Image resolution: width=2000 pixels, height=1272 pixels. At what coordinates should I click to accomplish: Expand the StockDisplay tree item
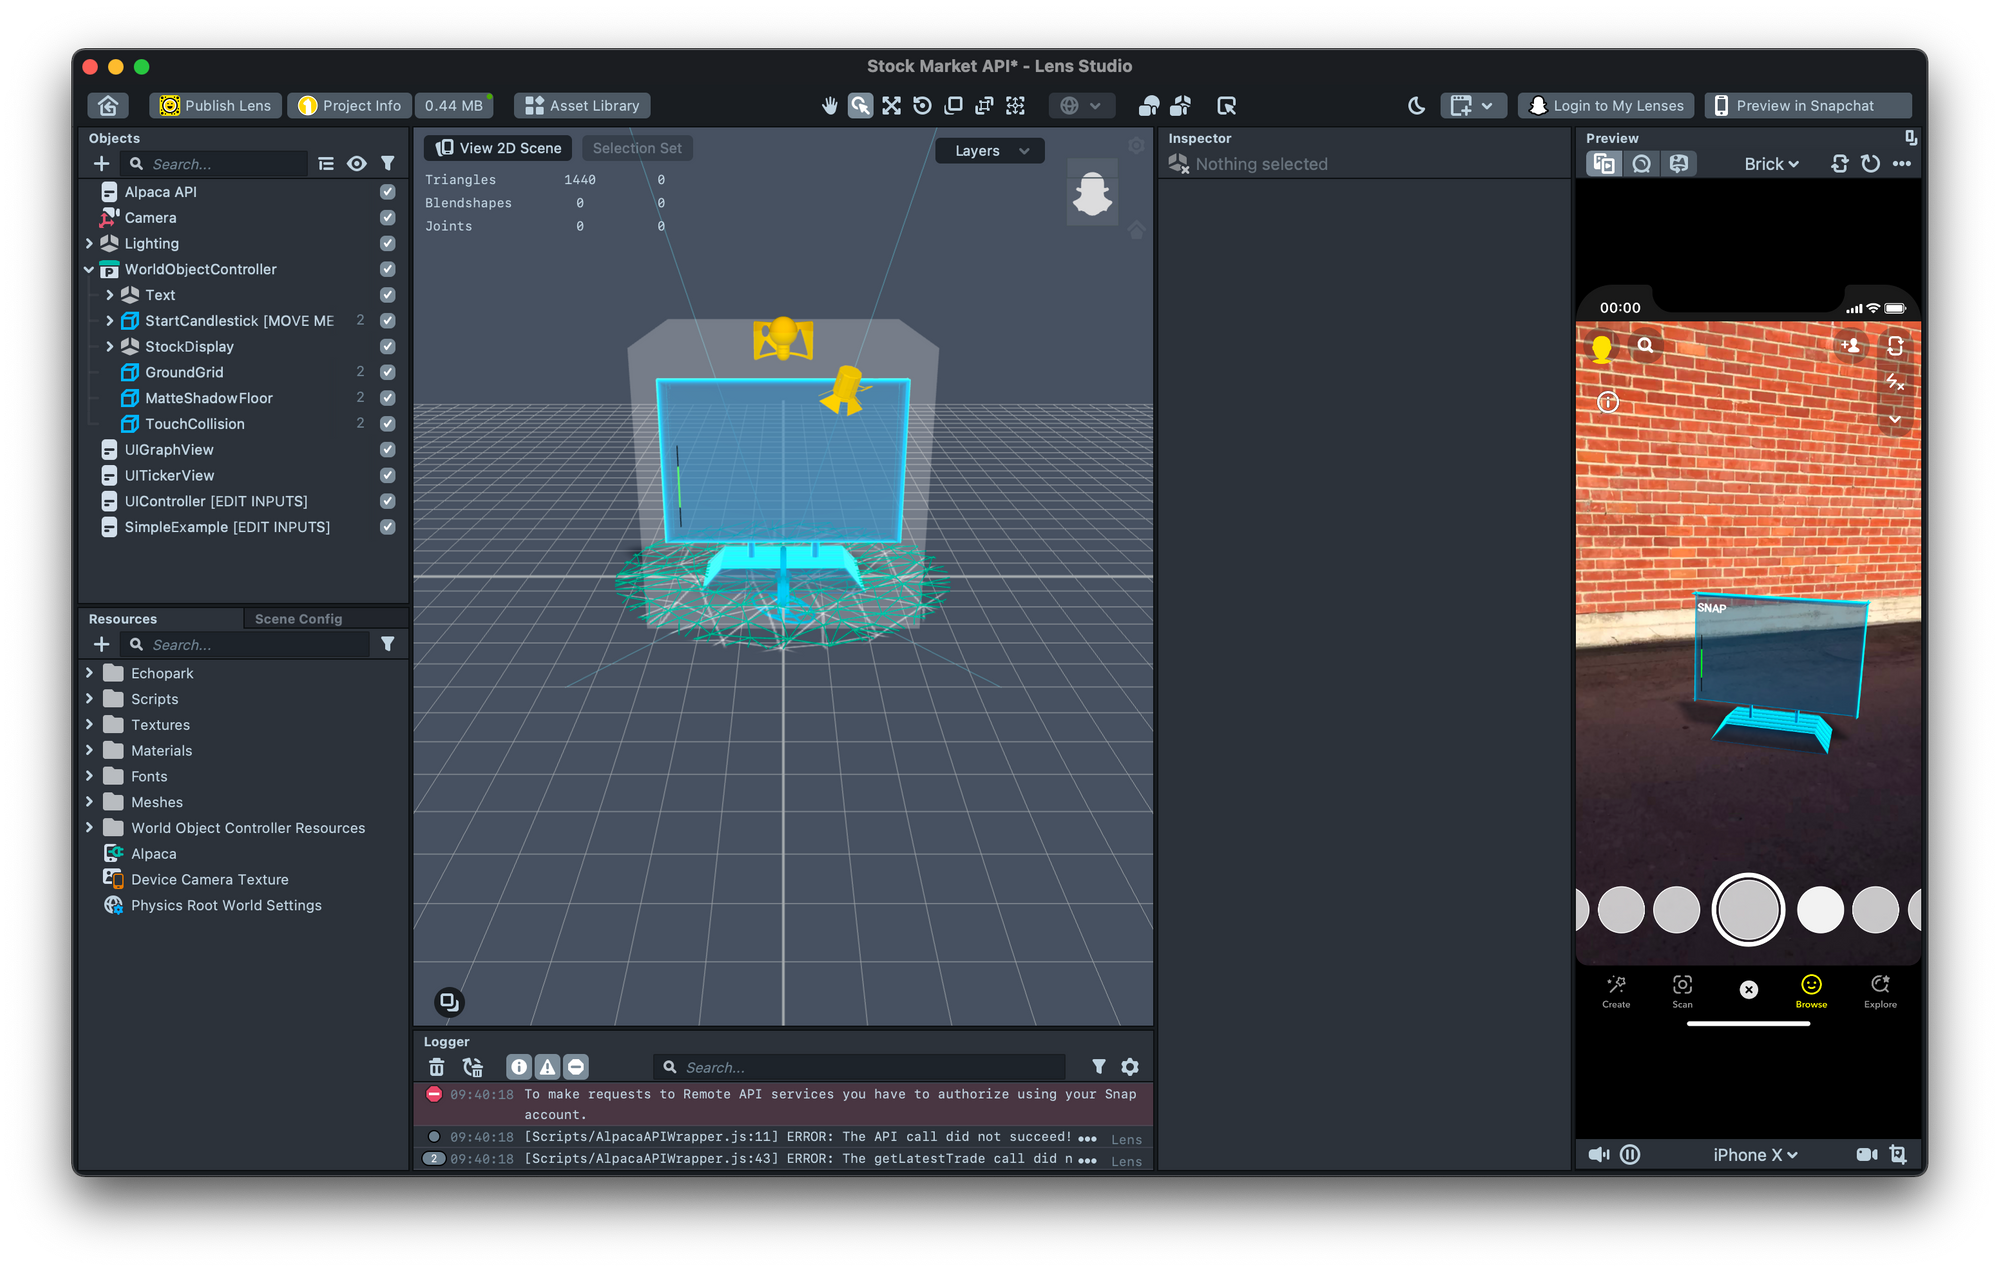[110, 346]
